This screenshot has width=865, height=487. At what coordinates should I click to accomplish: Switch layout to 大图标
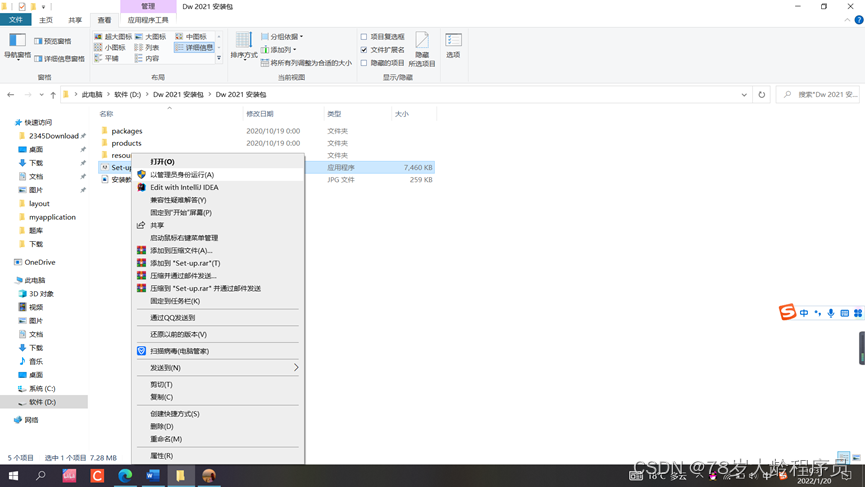(150, 36)
